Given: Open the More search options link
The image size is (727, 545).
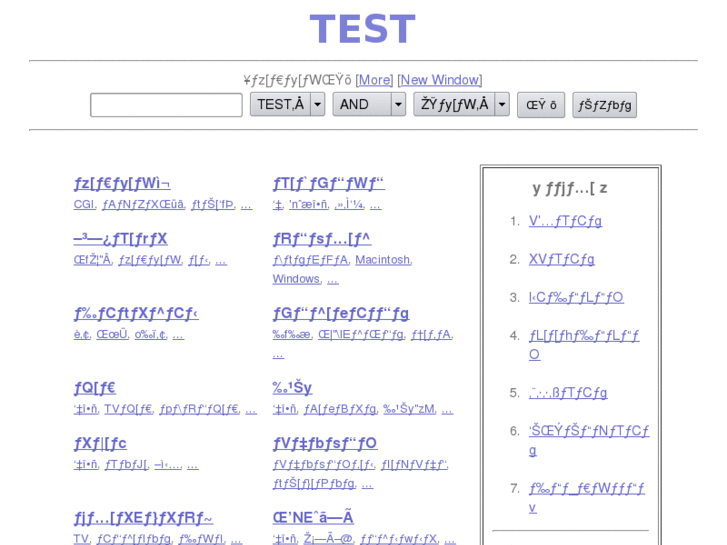Looking at the screenshot, I should [x=374, y=80].
